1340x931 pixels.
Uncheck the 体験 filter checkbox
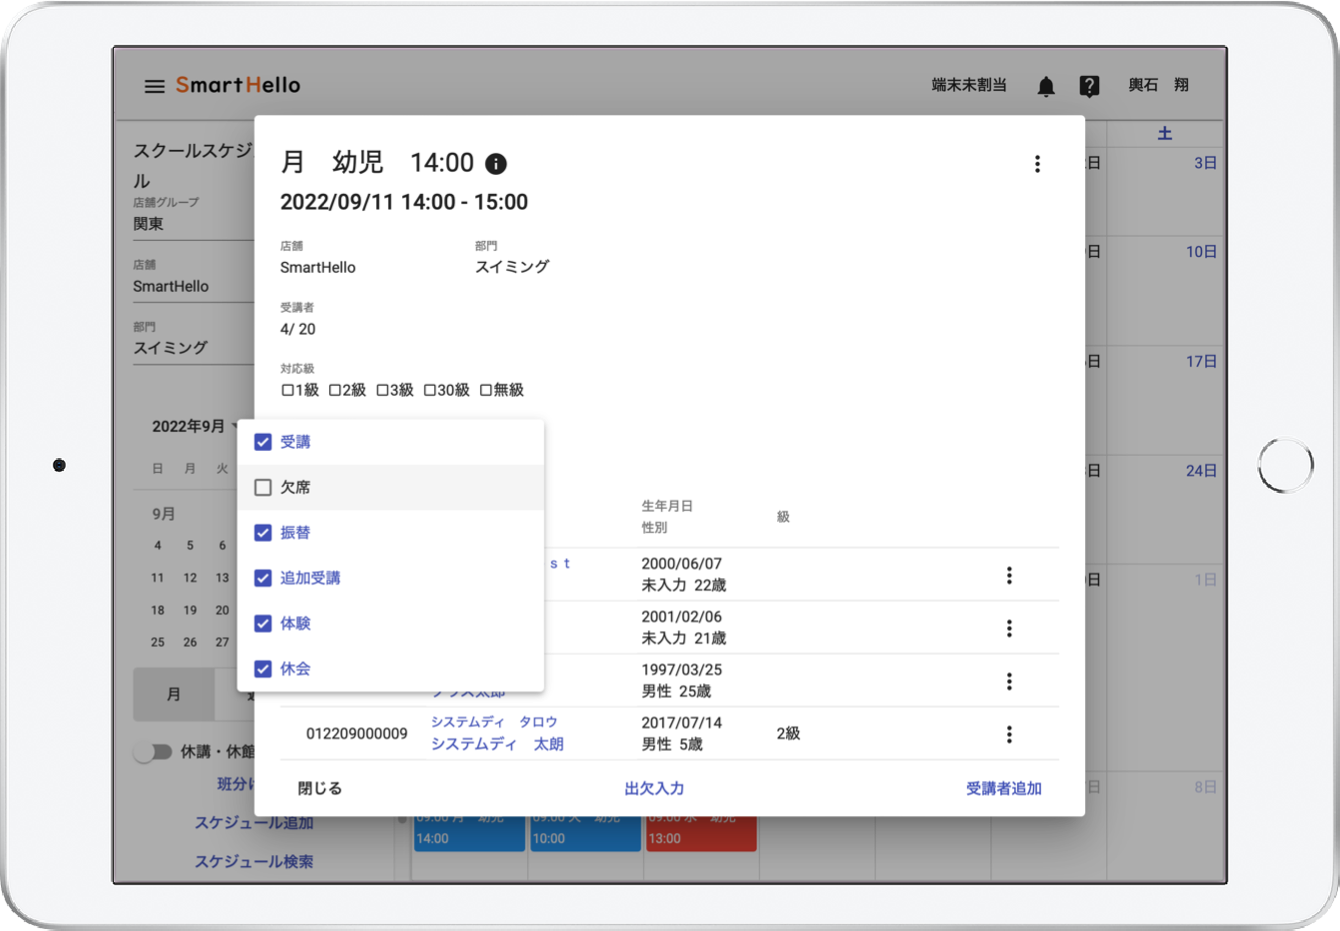pos(263,623)
